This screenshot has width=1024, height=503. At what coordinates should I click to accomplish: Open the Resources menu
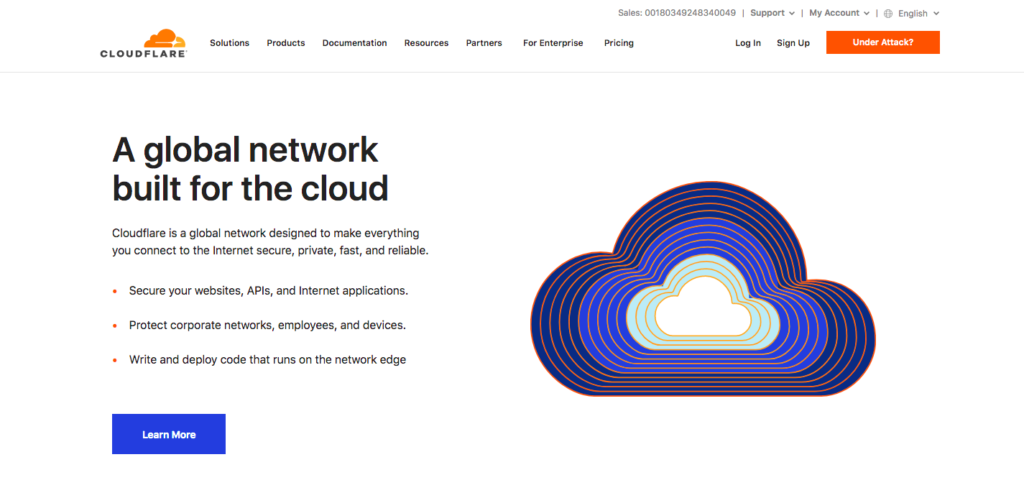[x=426, y=43]
